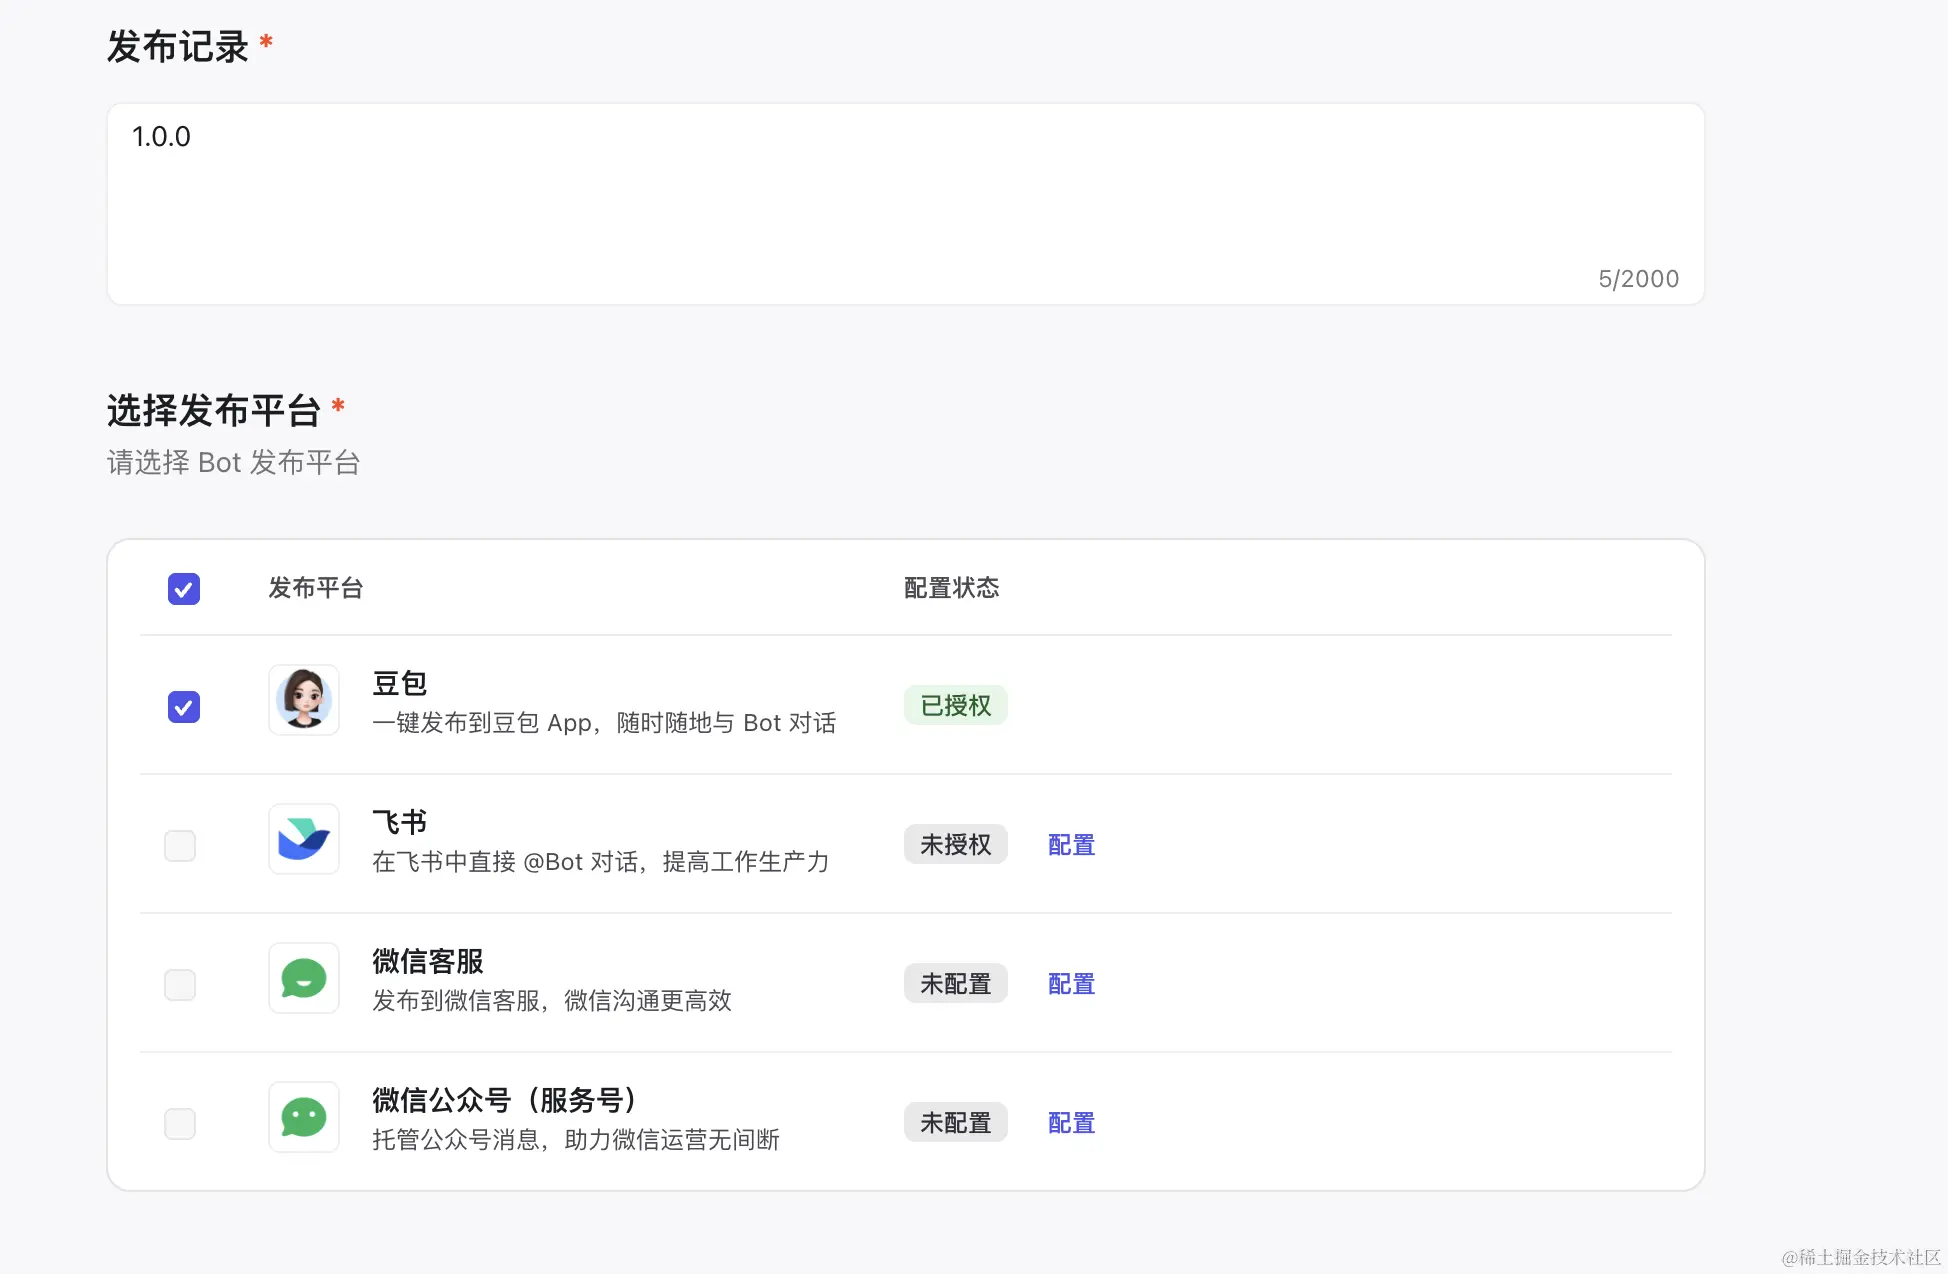Click the 未配置 badge for 微信客服
The width and height of the screenshot is (1948, 1274).
954,983
